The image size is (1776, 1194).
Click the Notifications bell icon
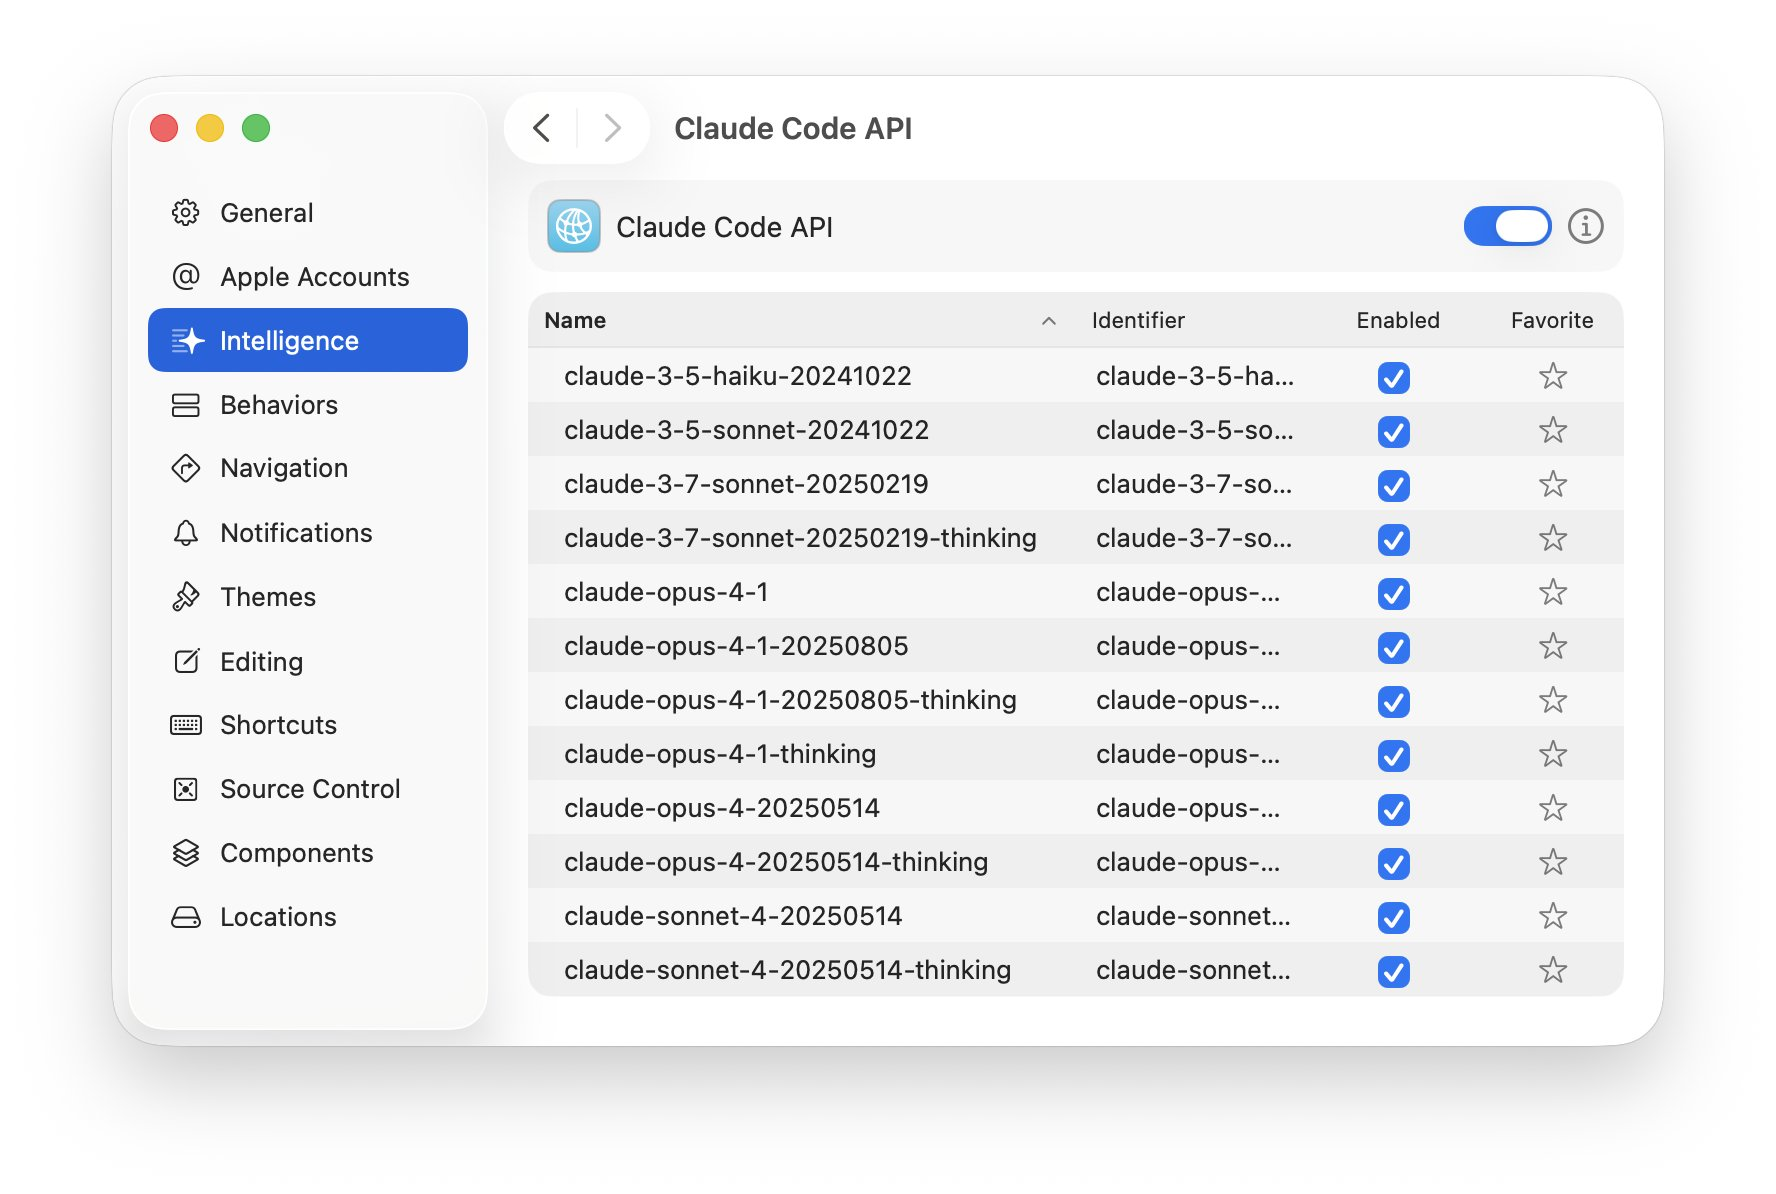(x=186, y=533)
